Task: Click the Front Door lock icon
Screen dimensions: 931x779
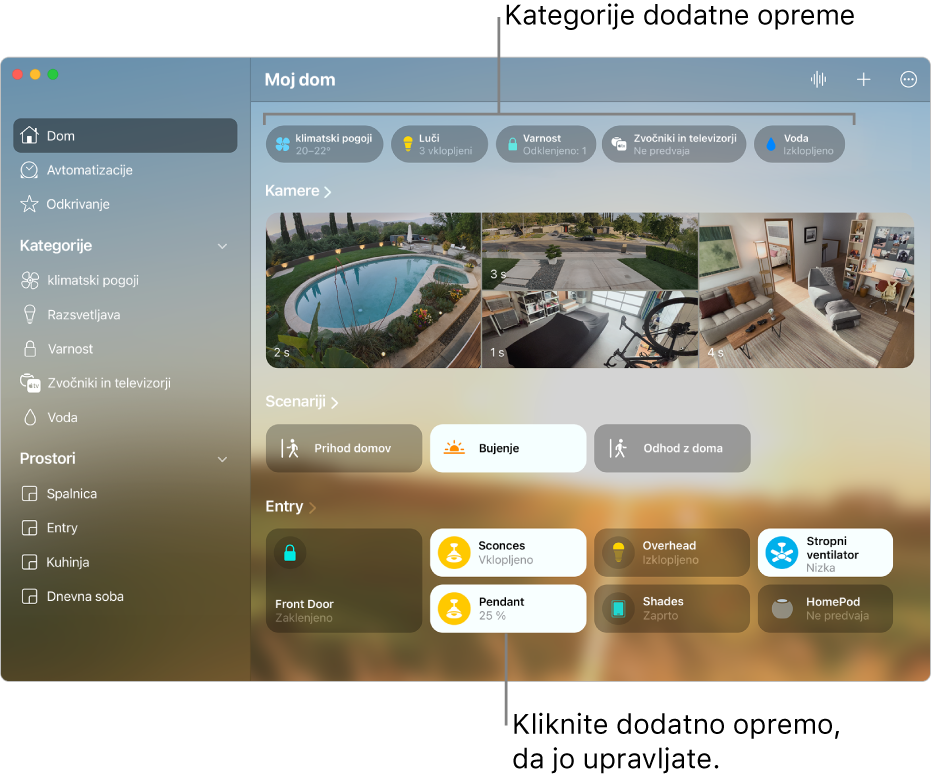Action: [x=290, y=553]
